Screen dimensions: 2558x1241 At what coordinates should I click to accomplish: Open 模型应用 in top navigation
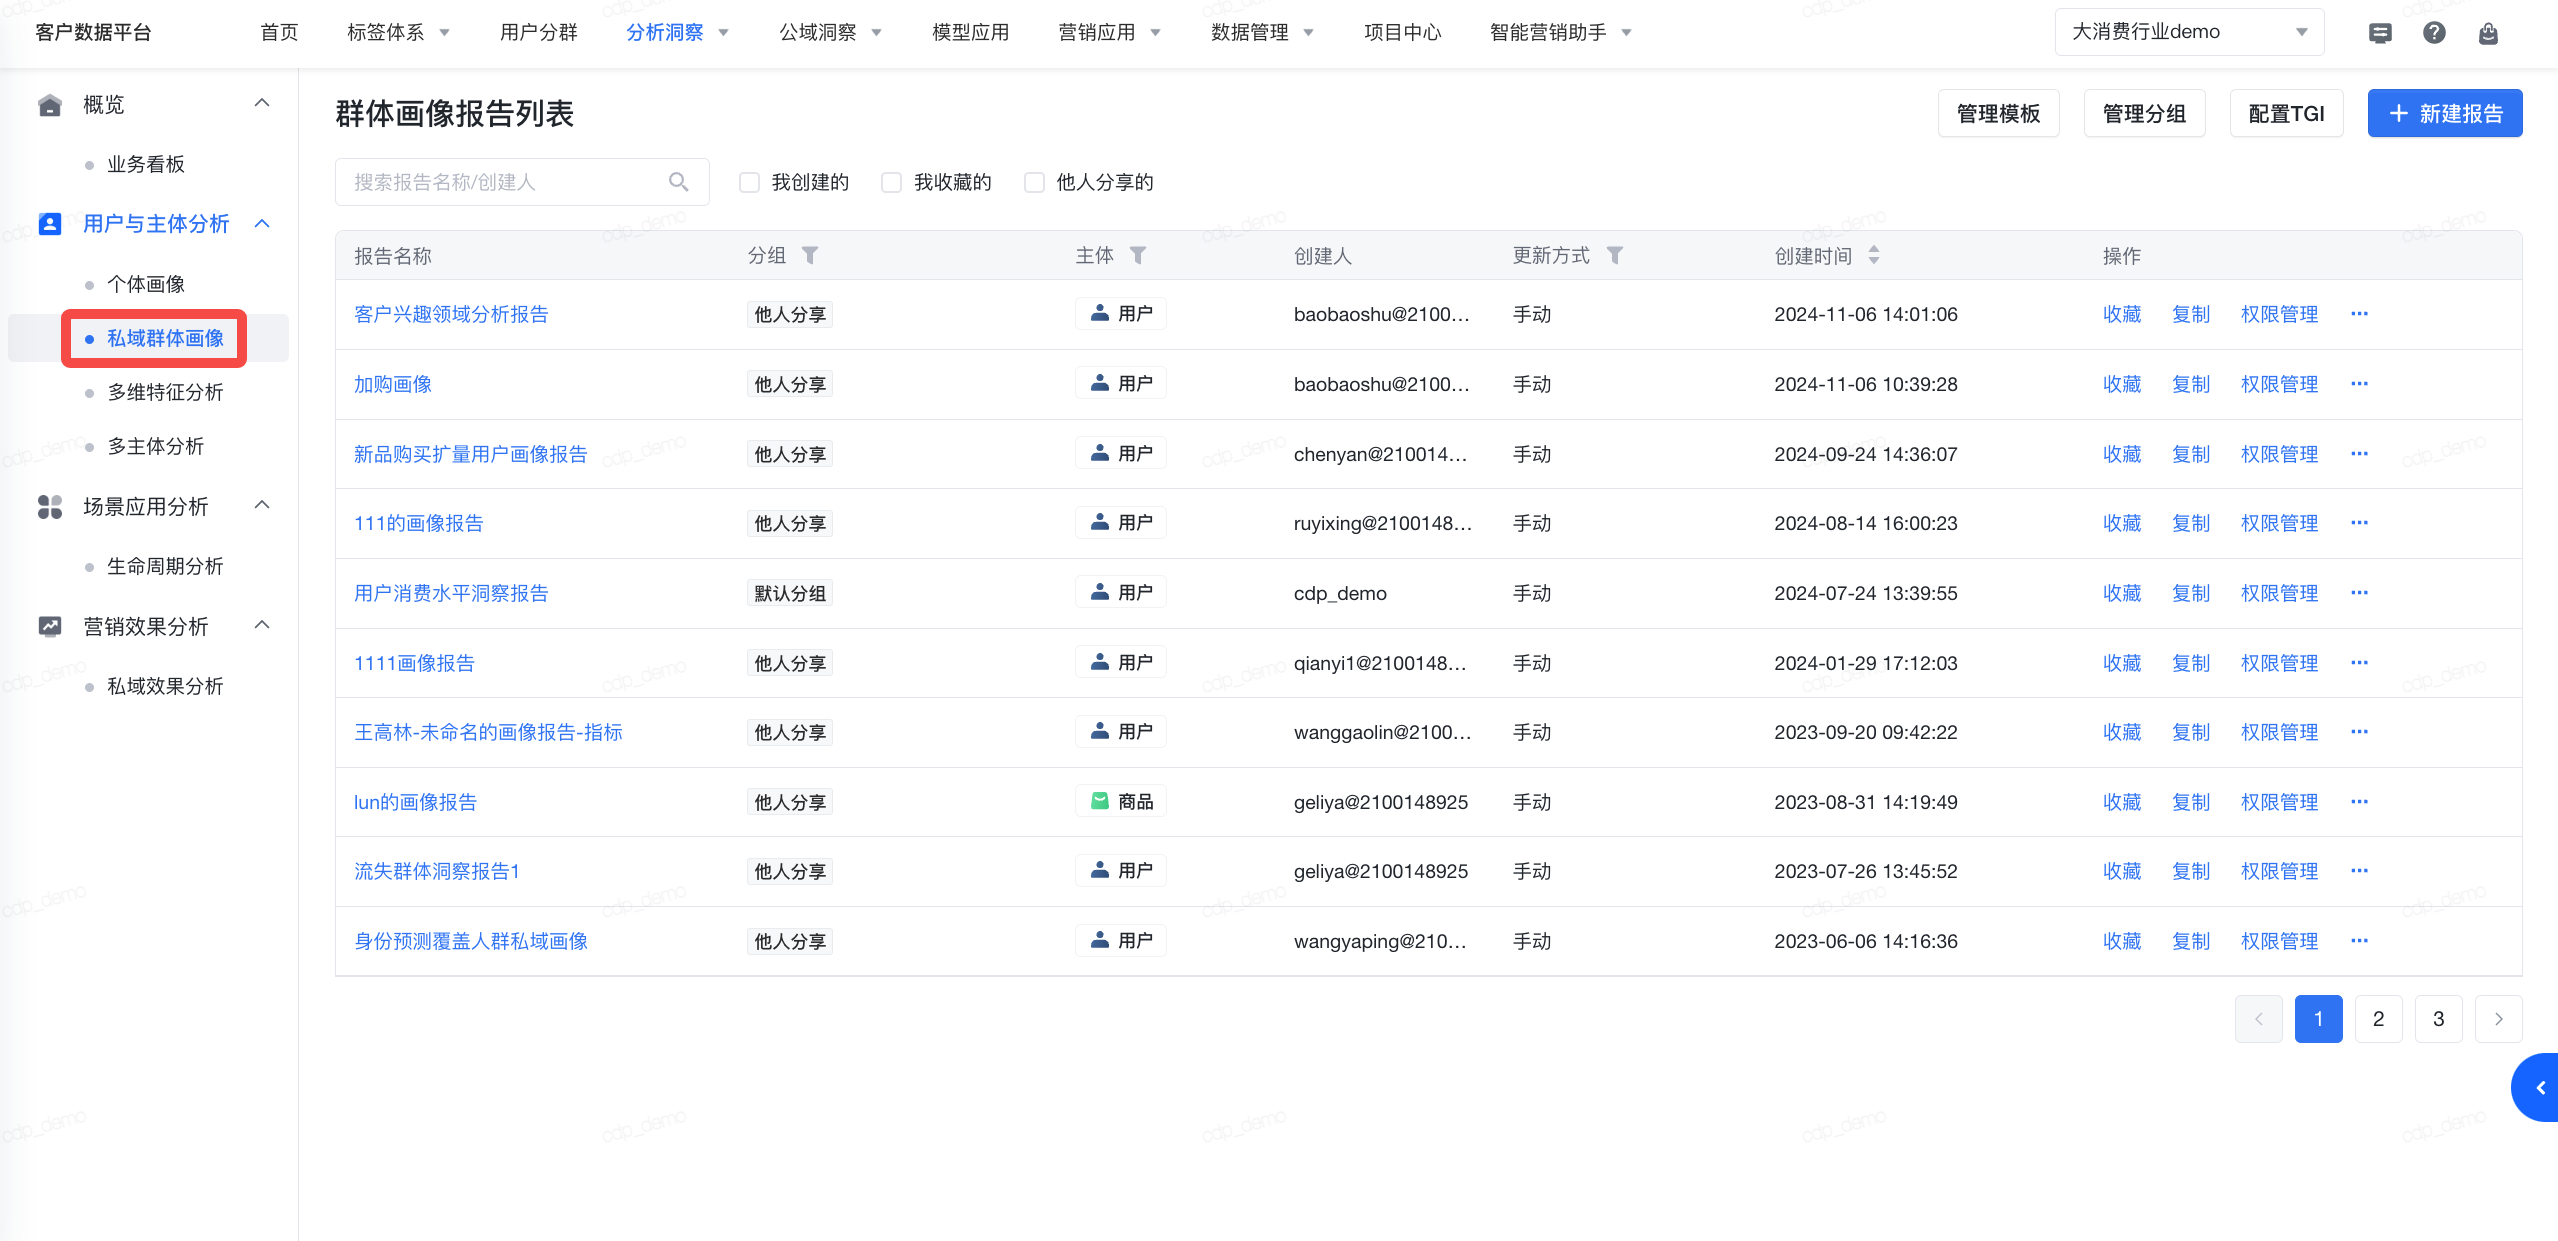pos(970,33)
